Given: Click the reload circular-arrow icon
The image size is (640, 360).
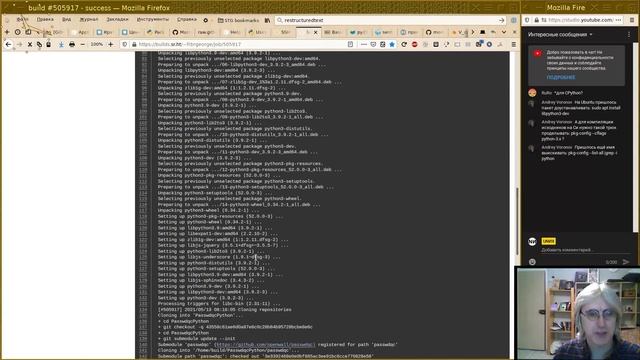Looking at the screenshot, I should (x=404, y=44).
